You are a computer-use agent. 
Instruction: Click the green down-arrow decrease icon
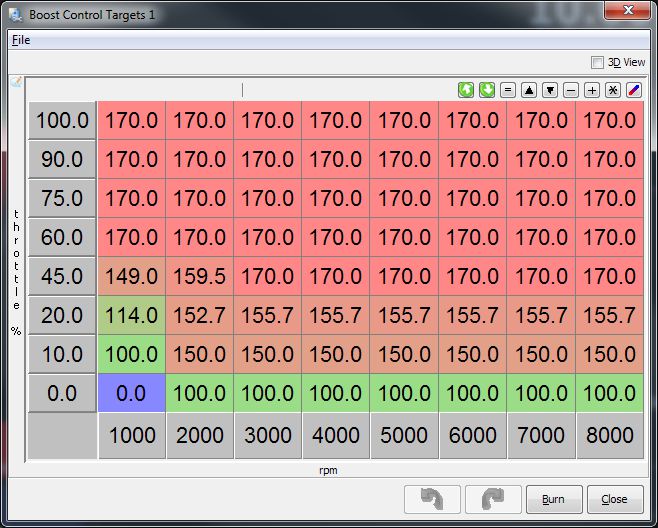point(487,90)
